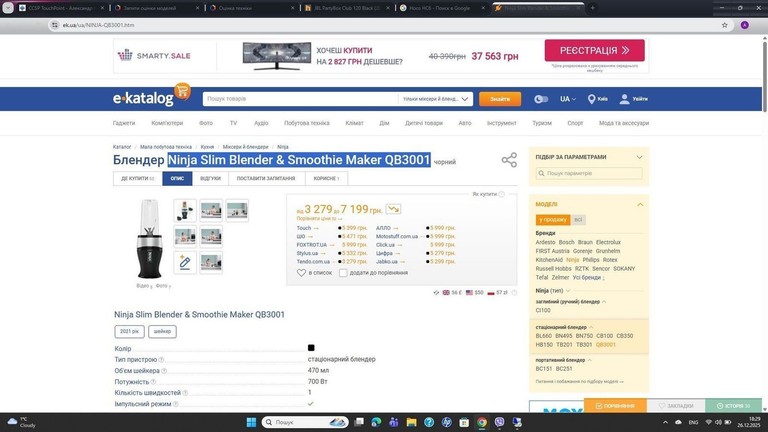768x432 pixels.
Task: Open the Історія button at bottom
Action: (x=733, y=406)
